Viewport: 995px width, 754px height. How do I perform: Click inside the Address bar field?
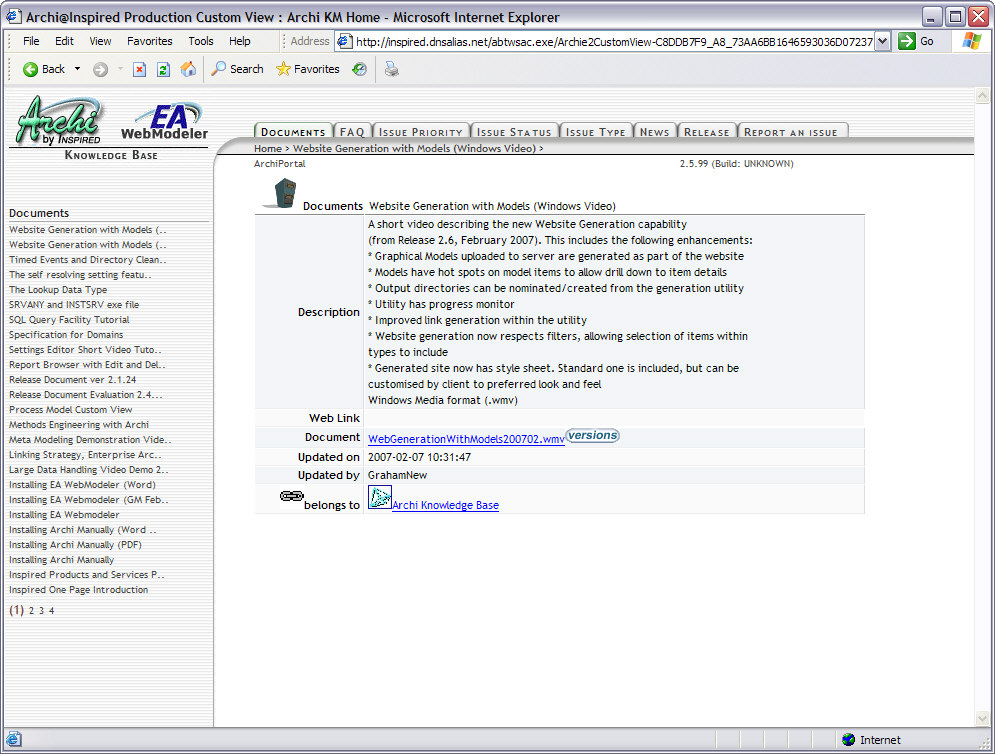click(600, 41)
